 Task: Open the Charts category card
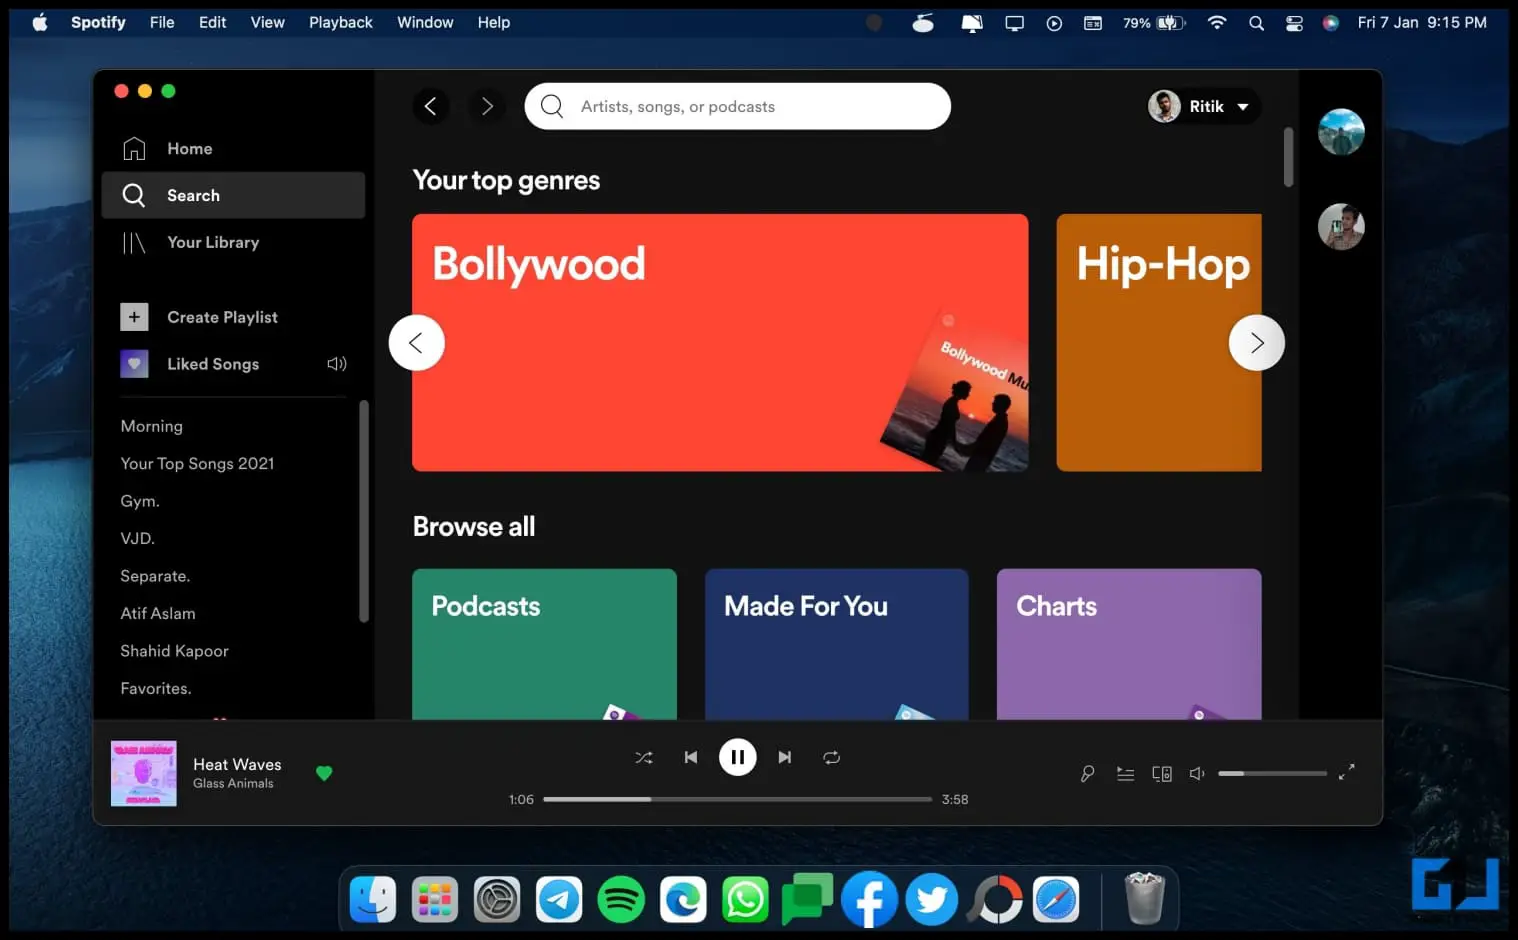click(1129, 644)
